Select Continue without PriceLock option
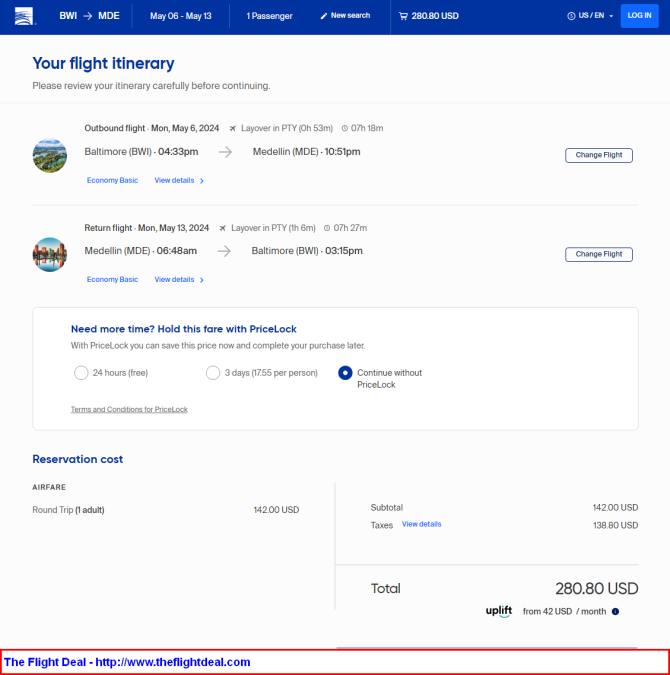This screenshot has width=670, height=675. pos(345,373)
